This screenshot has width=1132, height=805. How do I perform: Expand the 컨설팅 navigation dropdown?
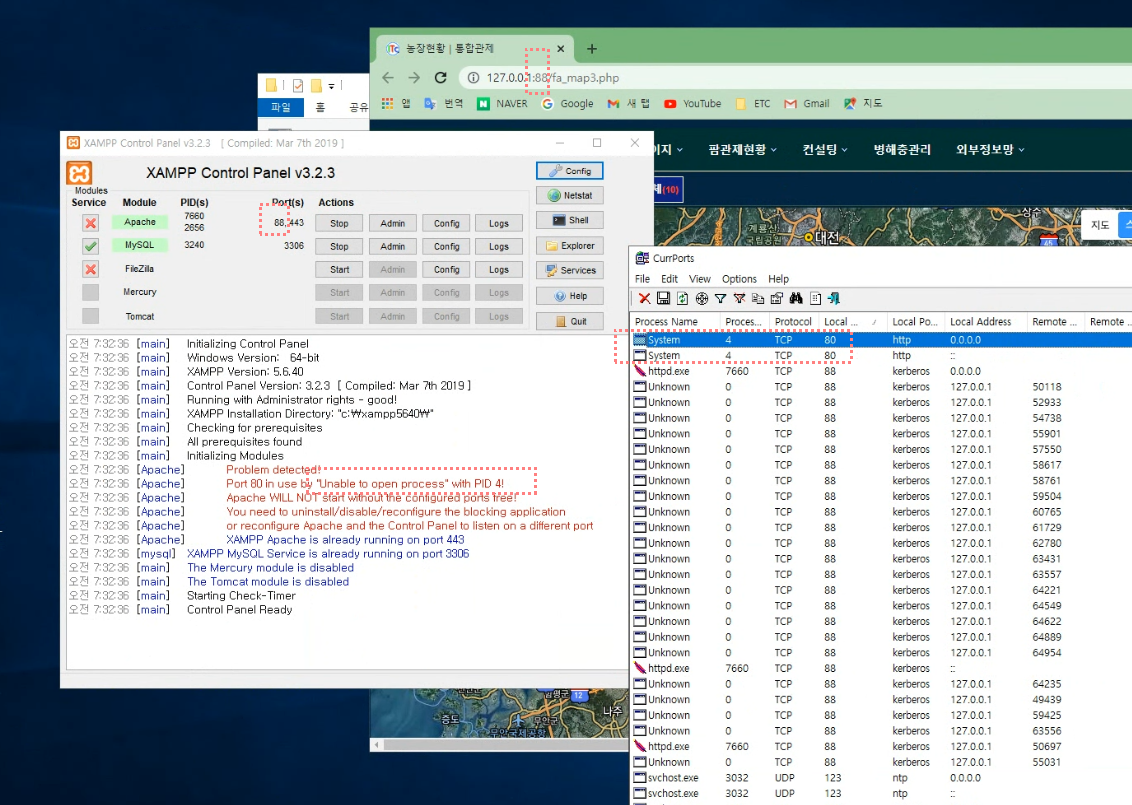pos(824,149)
